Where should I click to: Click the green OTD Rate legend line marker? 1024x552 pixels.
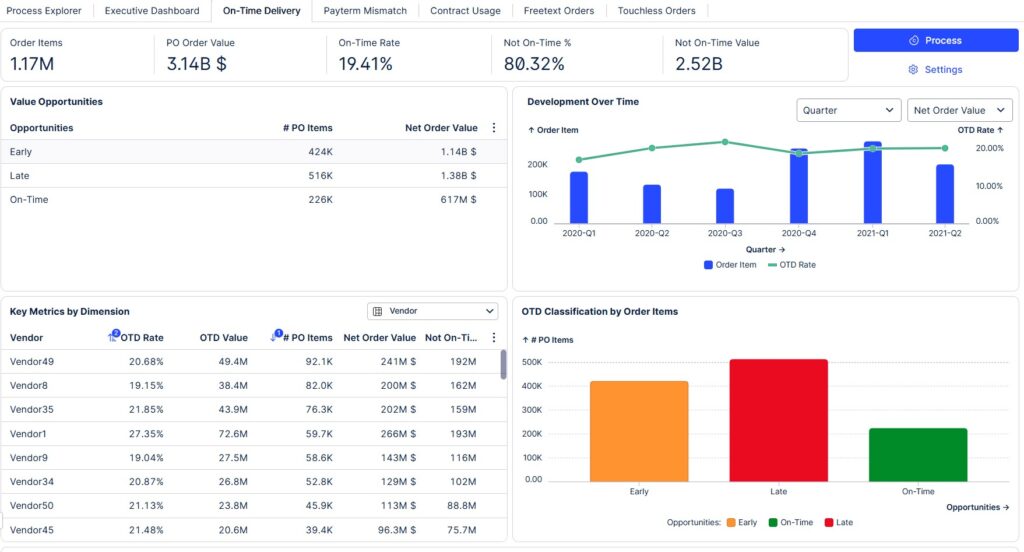[774, 265]
